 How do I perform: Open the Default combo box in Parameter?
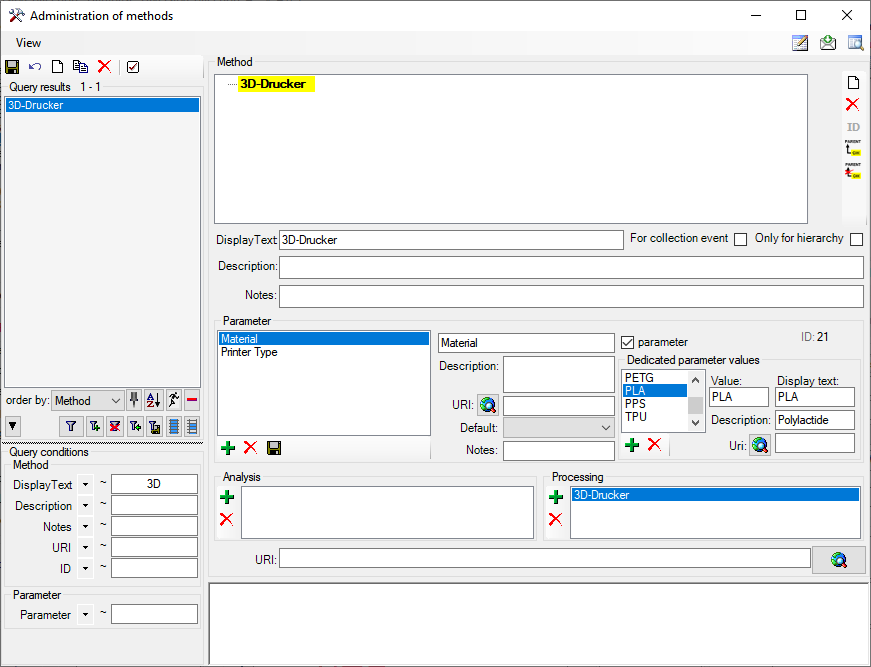(558, 427)
